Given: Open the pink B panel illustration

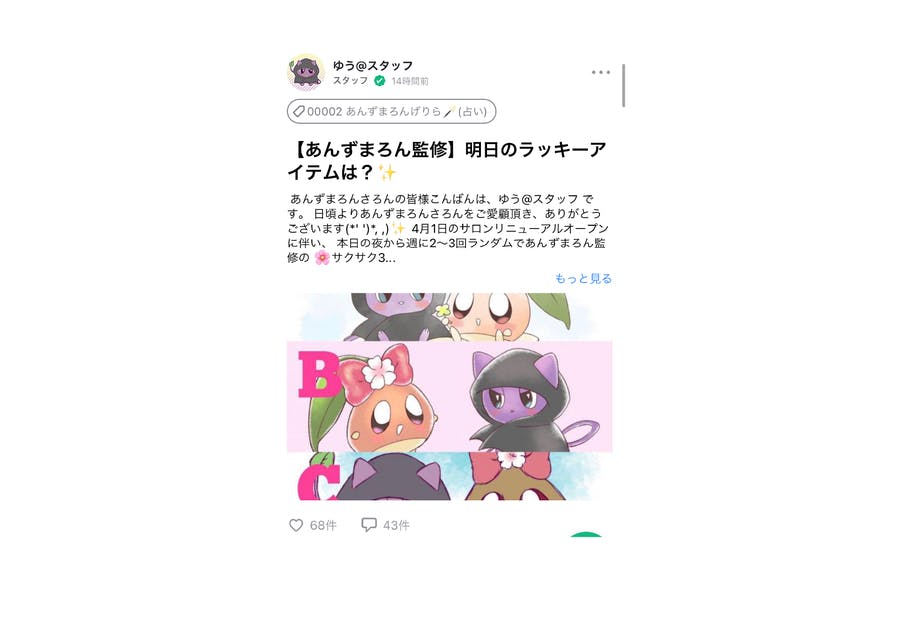Looking at the screenshot, I should 449,397.
